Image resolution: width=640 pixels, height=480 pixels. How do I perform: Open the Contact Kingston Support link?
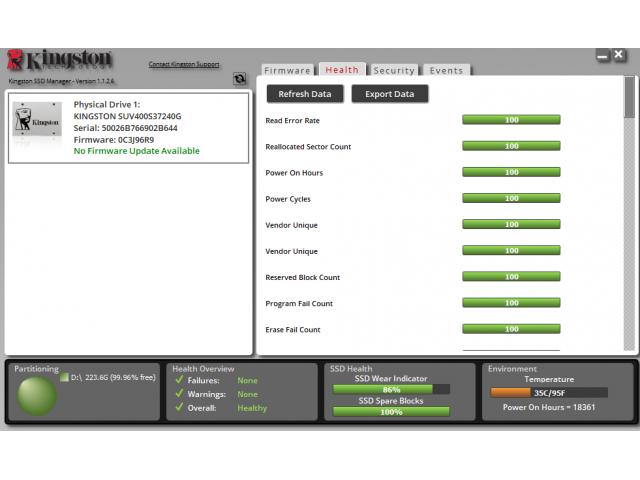point(184,64)
